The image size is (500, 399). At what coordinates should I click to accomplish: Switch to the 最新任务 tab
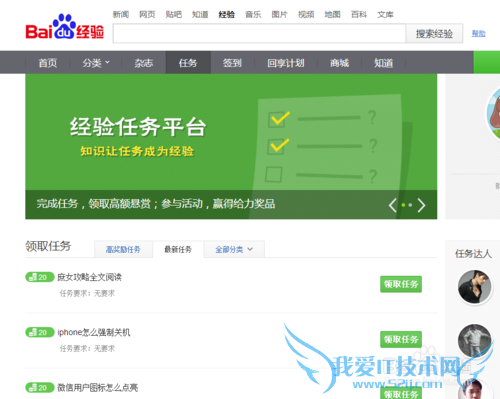pyautogui.click(x=178, y=249)
